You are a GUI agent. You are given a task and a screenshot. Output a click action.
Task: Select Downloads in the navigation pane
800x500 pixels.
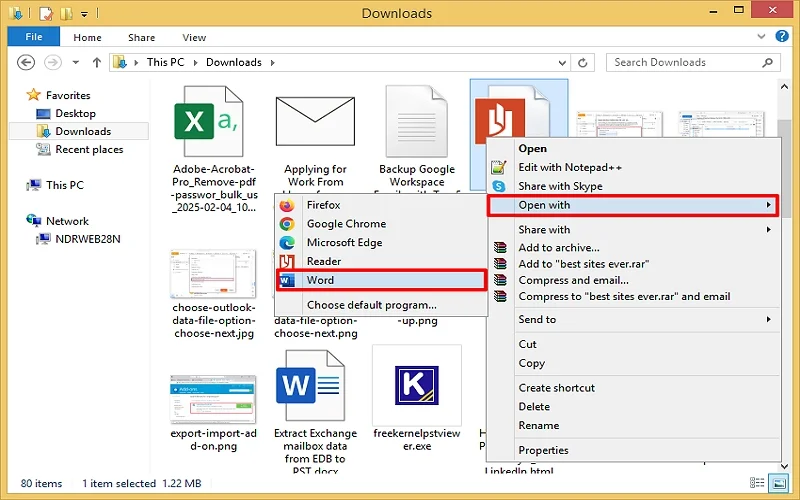[x=83, y=131]
